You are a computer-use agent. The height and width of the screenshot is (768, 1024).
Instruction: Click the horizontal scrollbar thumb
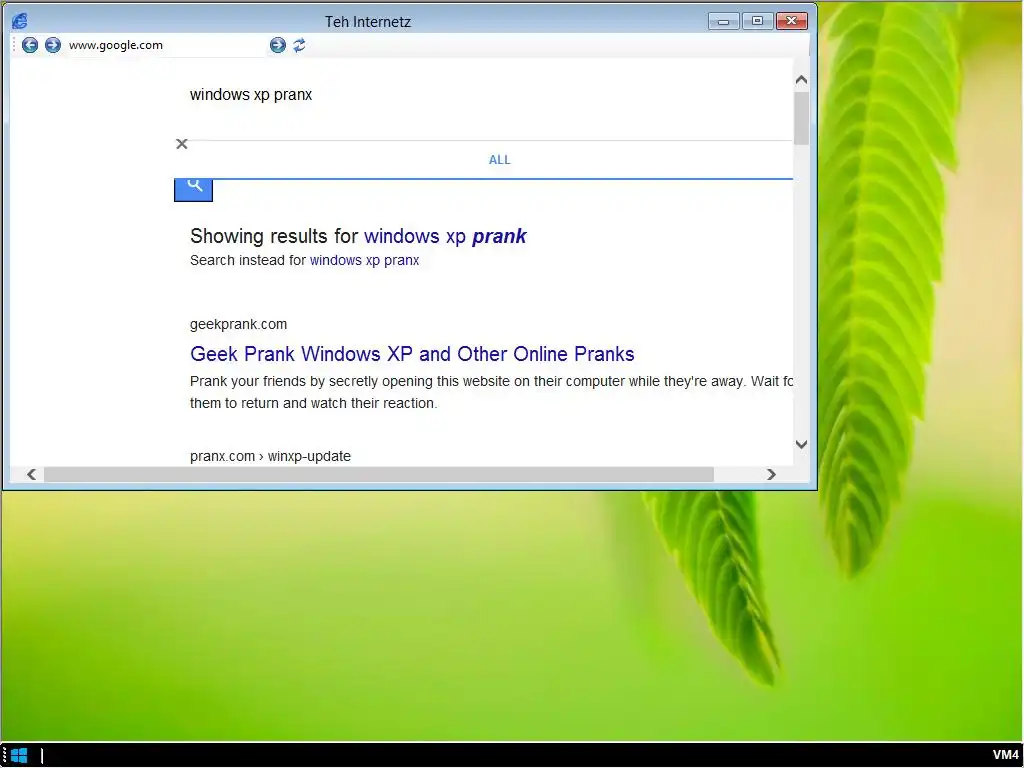click(379, 474)
